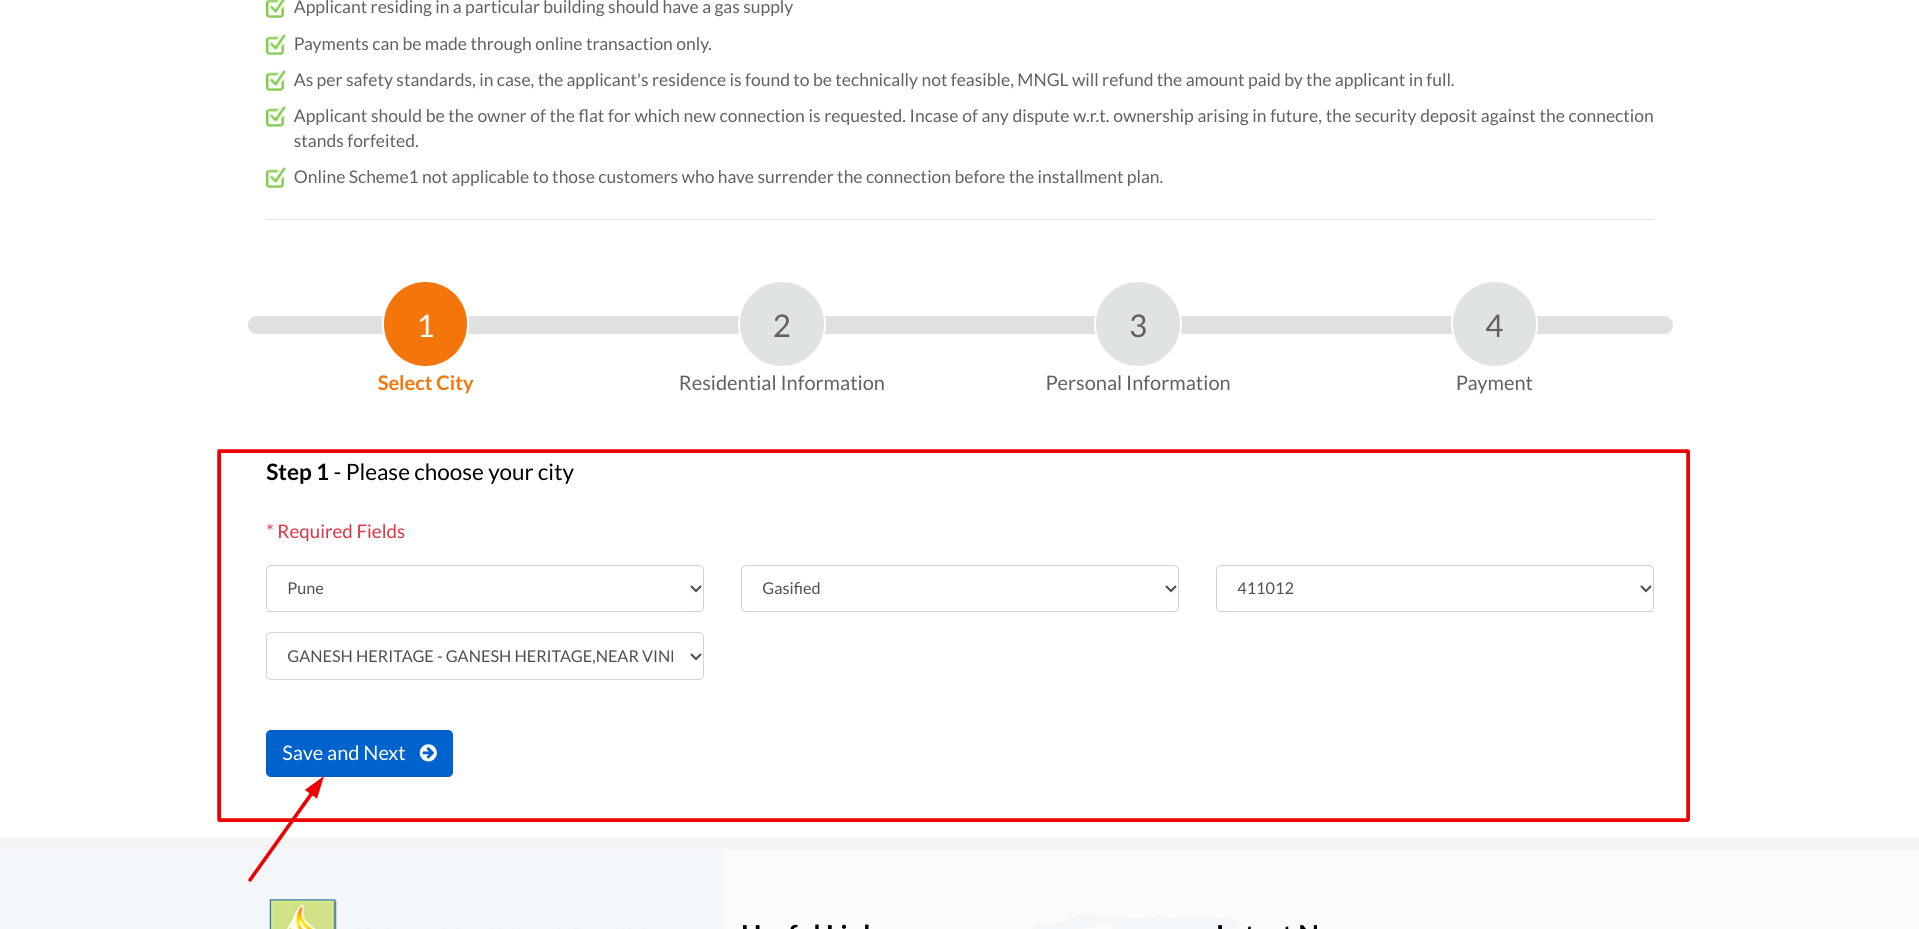Open the 411012 pincode dropdown

click(x=1434, y=588)
